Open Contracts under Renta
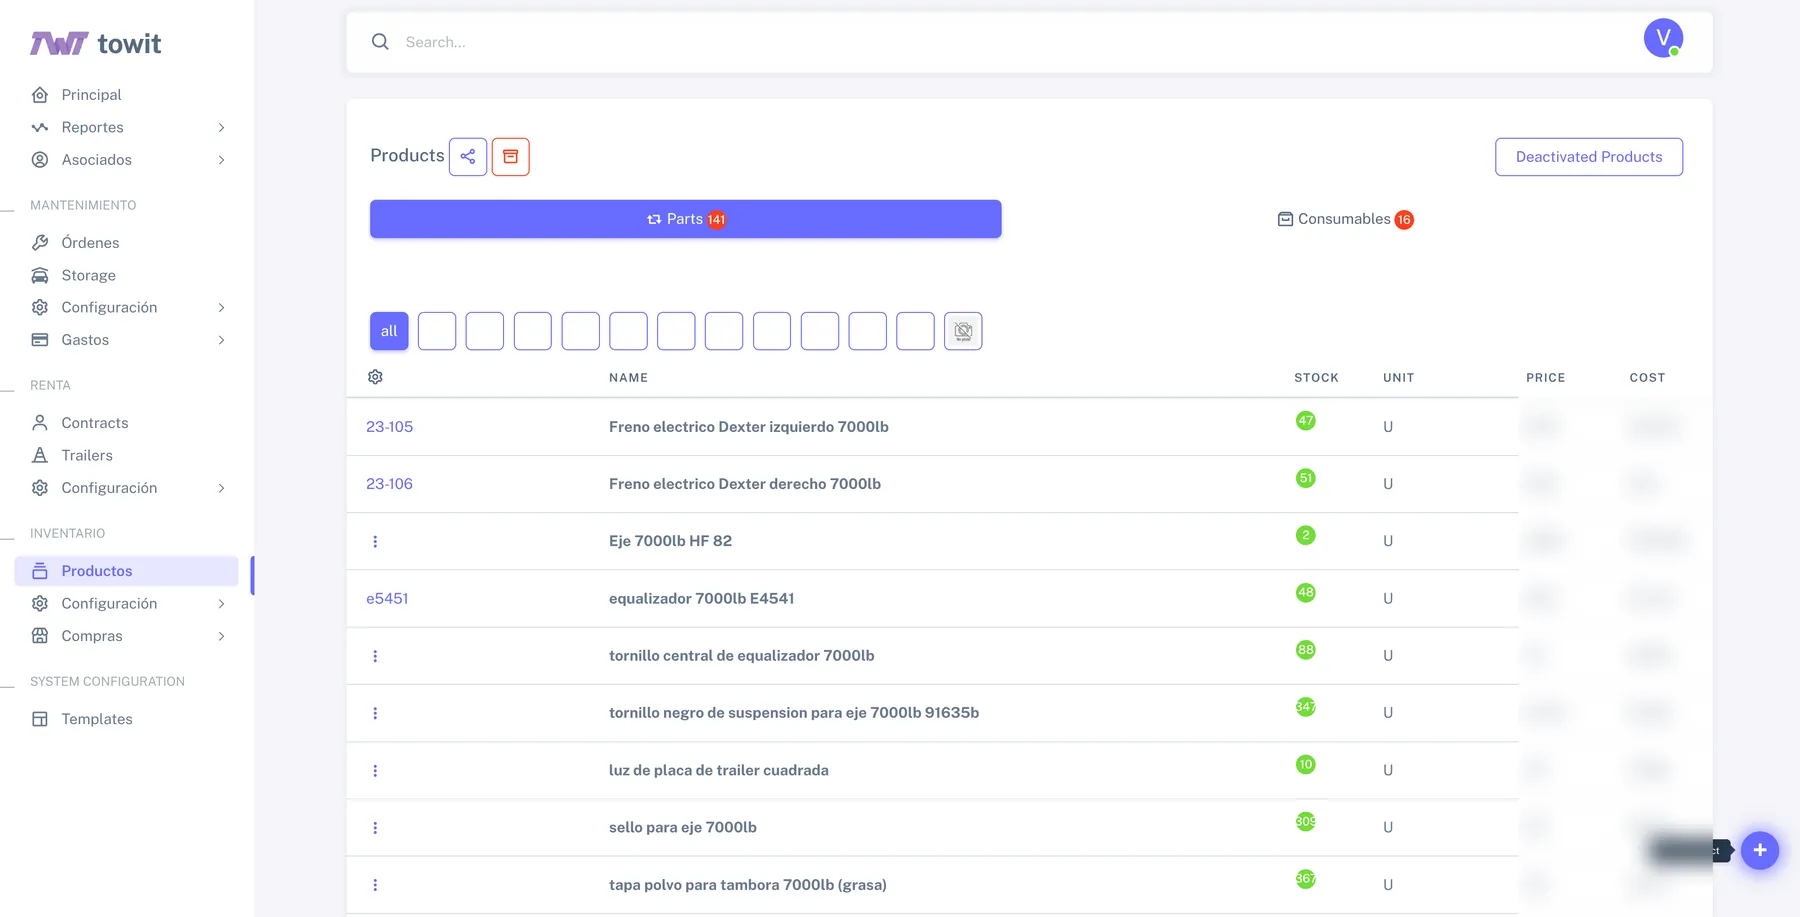 coord(94,423)
